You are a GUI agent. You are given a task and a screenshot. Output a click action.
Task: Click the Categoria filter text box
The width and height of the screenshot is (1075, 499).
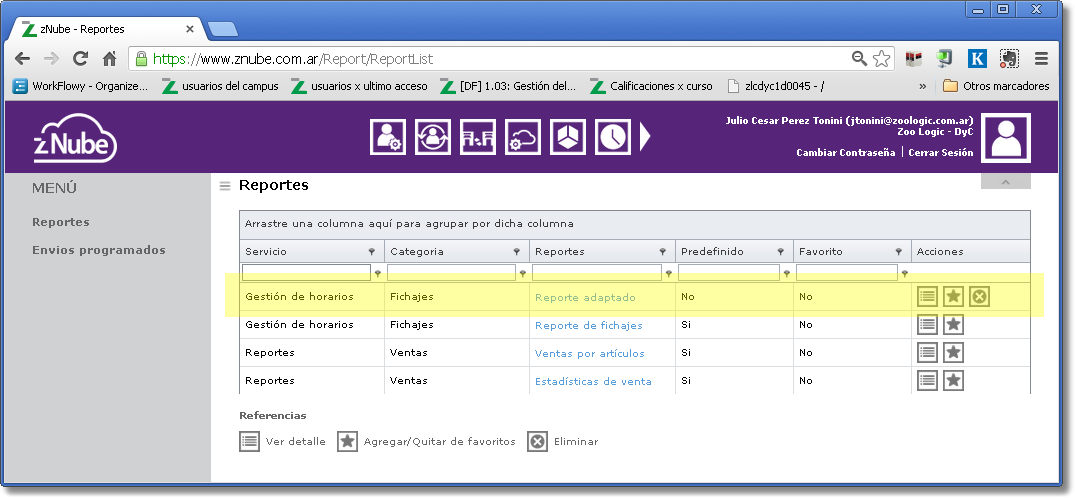click(x=451, y=272)
